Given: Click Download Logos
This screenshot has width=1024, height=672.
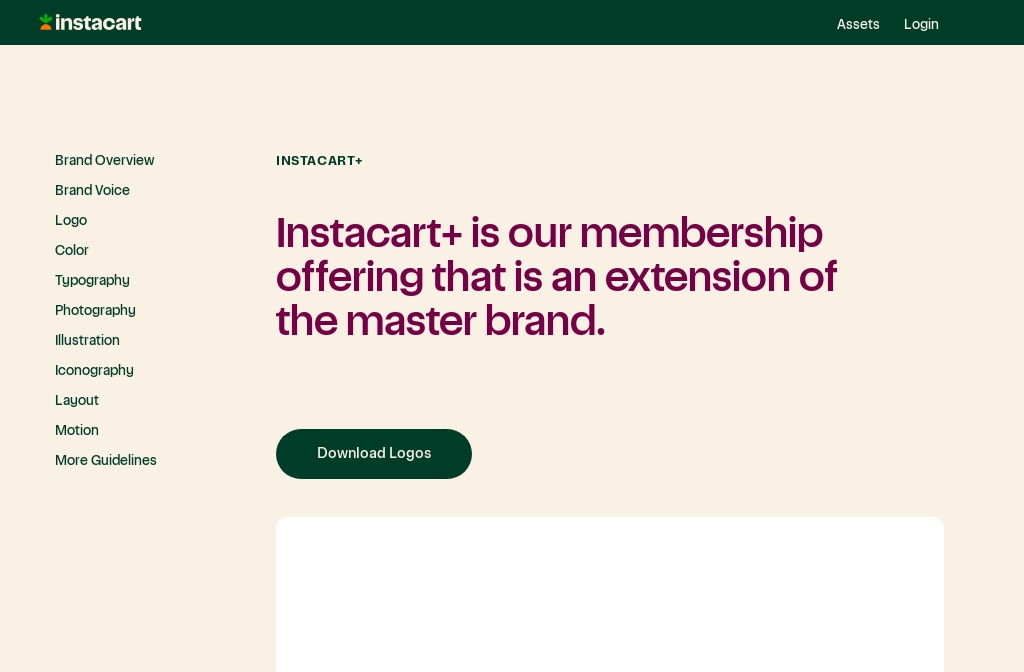Looking at the screenshot, I should click(x=374, y=453).
